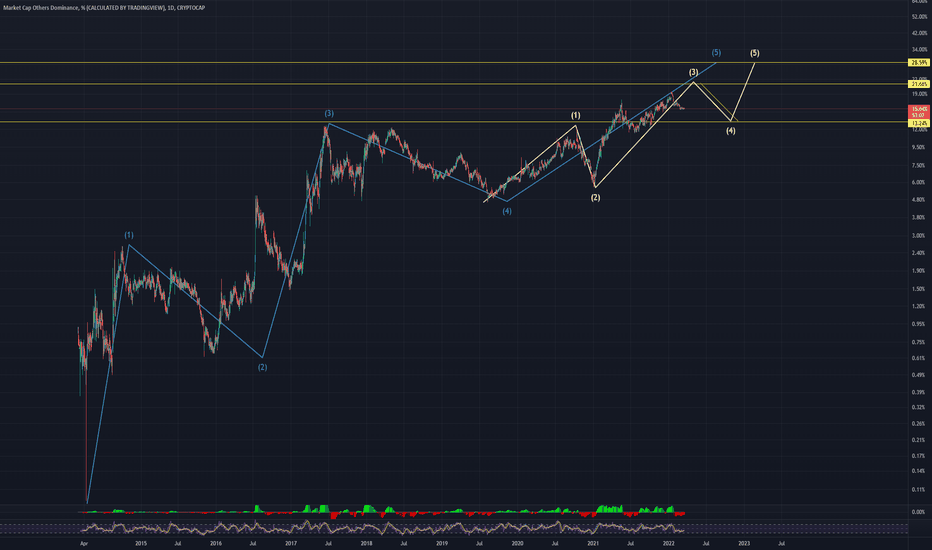Click the 0.39% price axis label
The height and width of the screenshot is (550, 932).
(919, 392)
